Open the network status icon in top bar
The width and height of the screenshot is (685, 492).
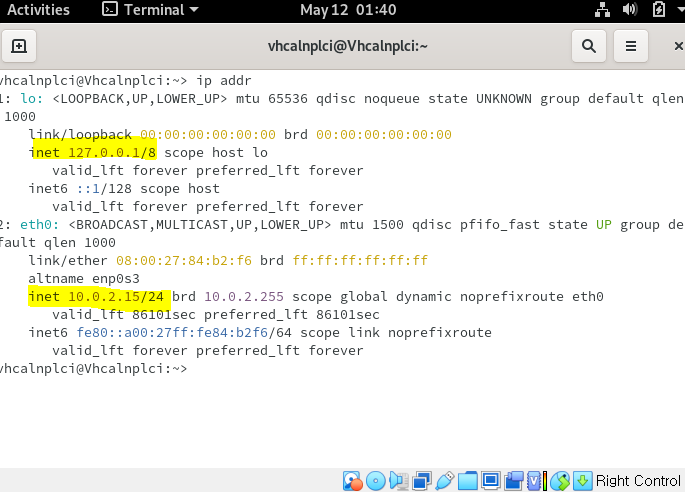602,10
